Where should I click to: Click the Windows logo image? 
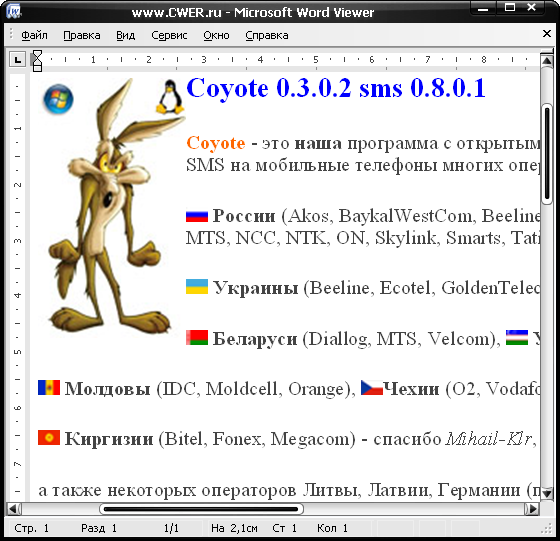coord(58,99)
